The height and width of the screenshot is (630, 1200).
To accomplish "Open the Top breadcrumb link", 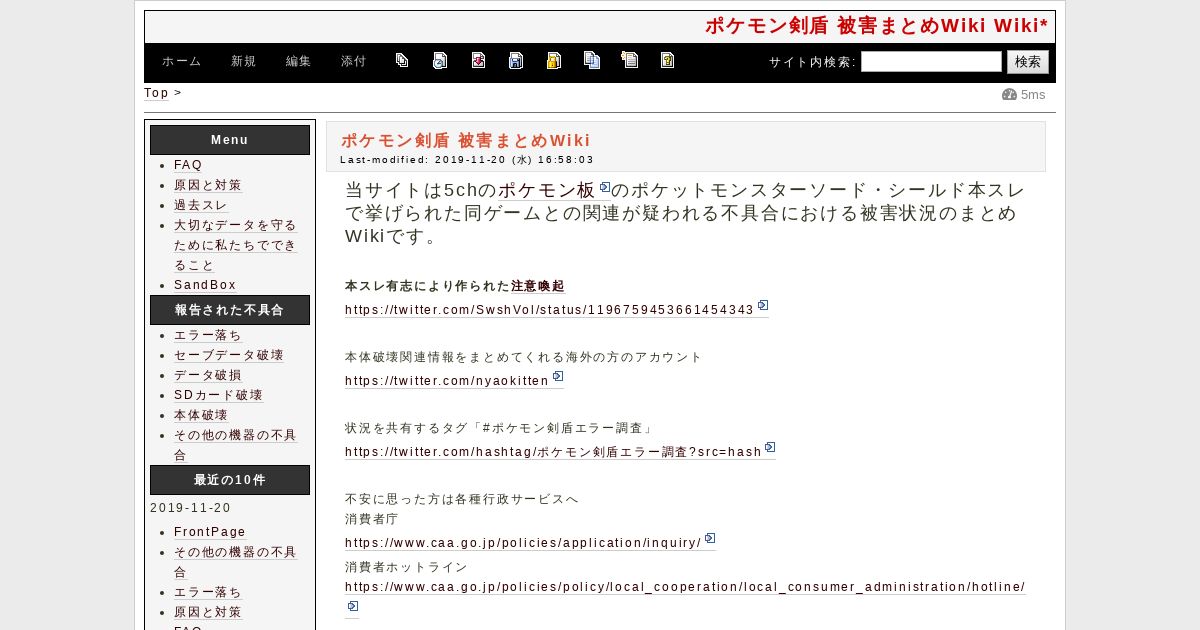I will [x=156, y=93].
